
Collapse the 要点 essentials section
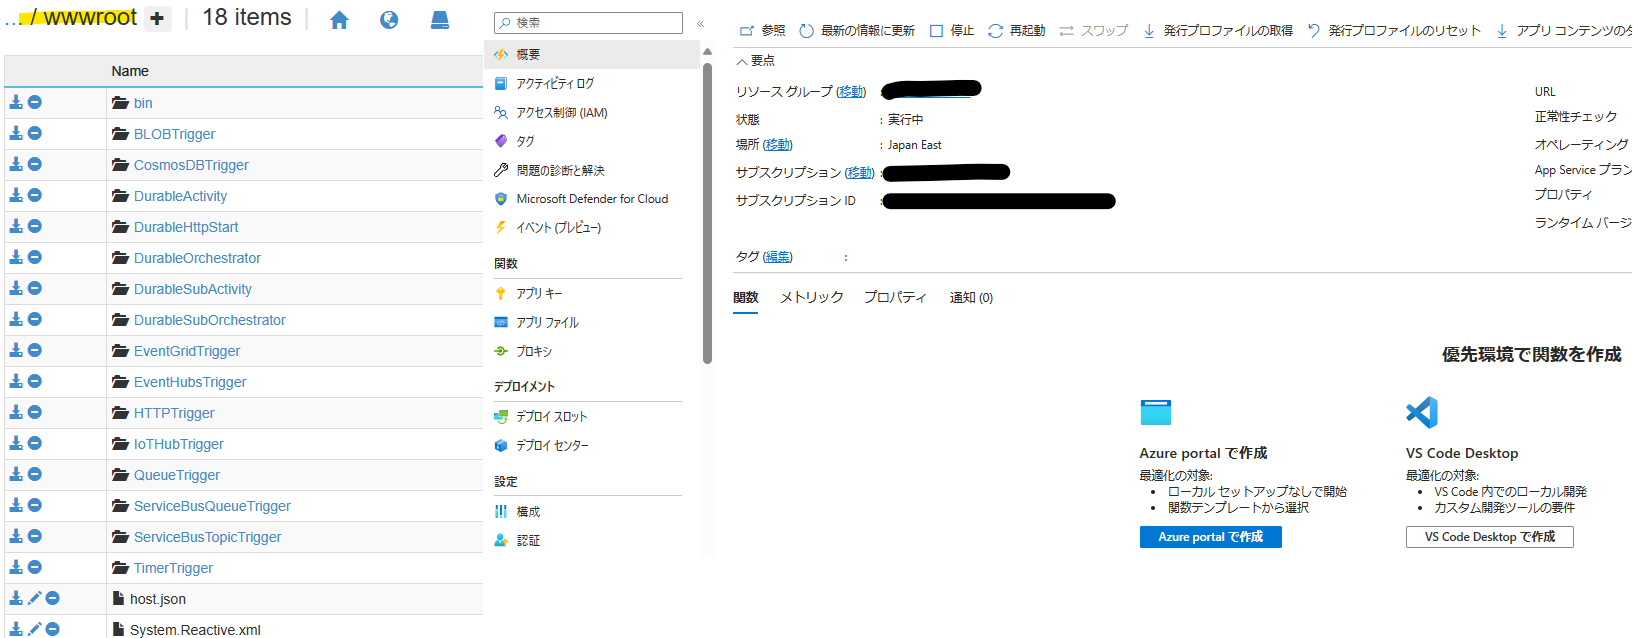[x=756, y=61]
